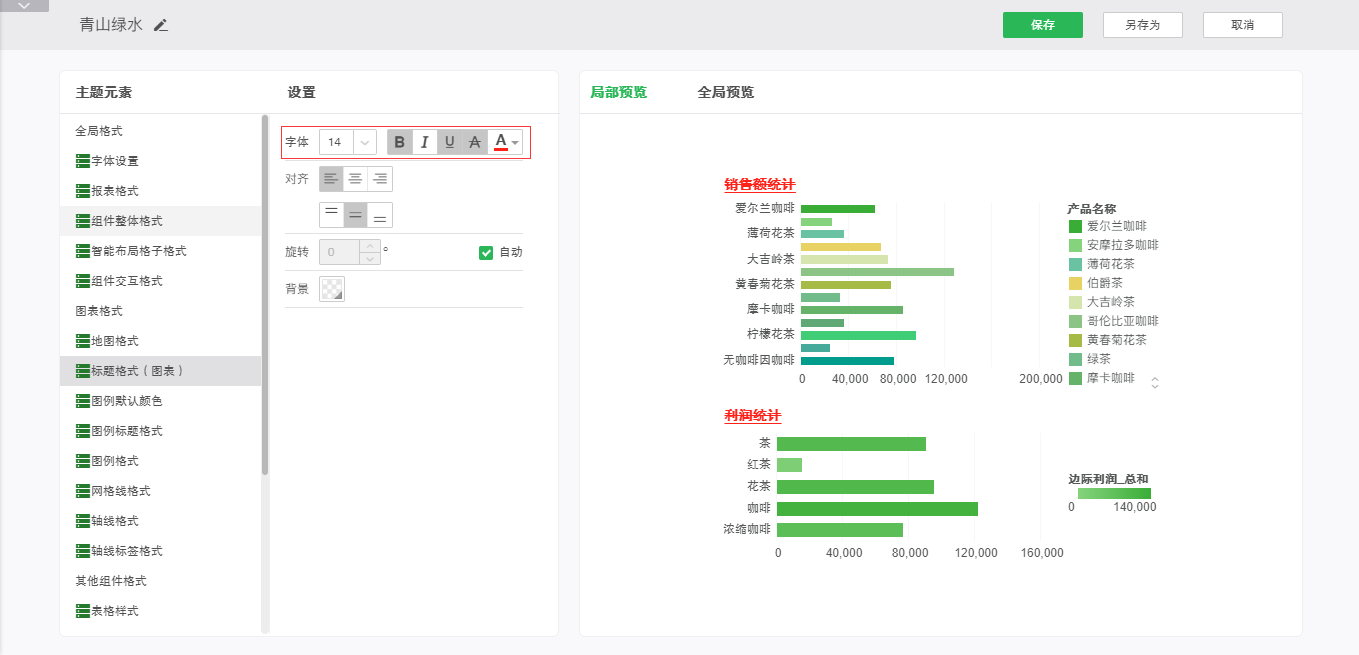Image resolution: width=1359 pixels, height=655 pixels.
Task: Click the 保存 button
Action: 1043,25
